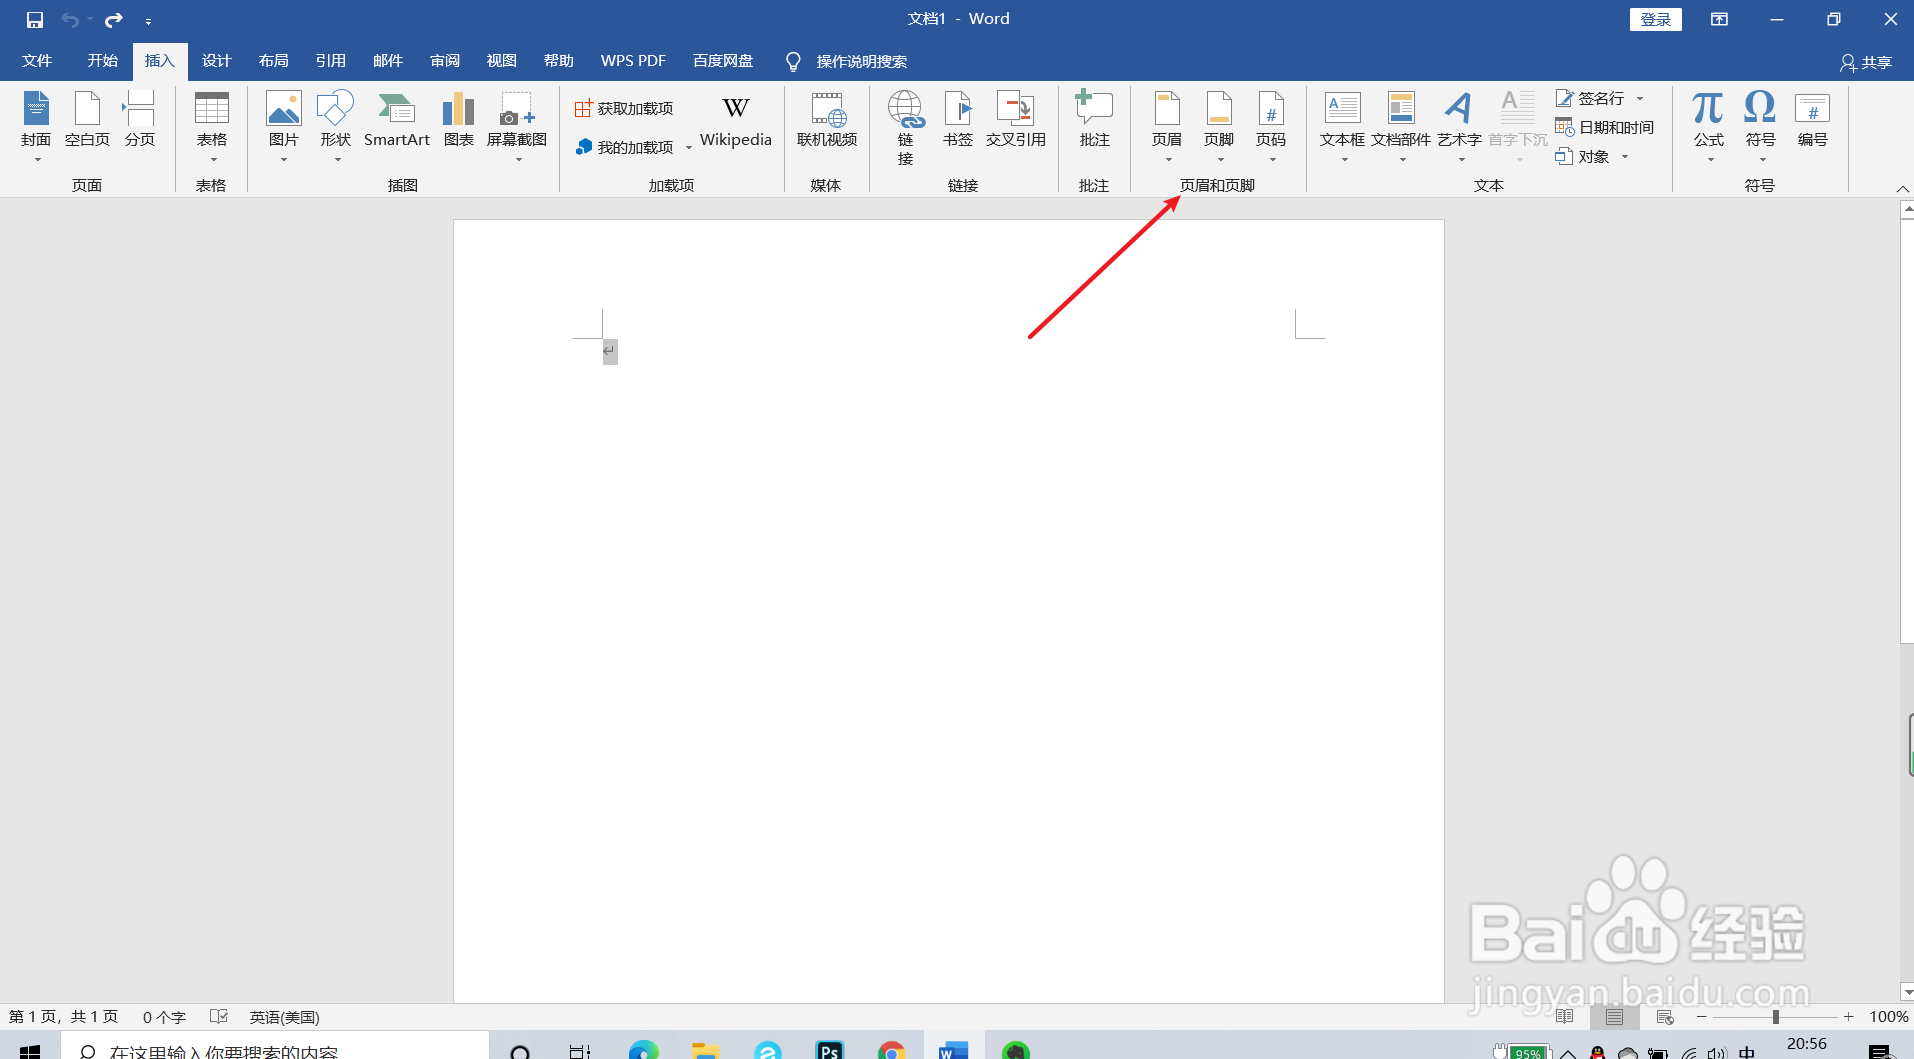Open the Shapes (形状) gallery

(x=336, y=127)
